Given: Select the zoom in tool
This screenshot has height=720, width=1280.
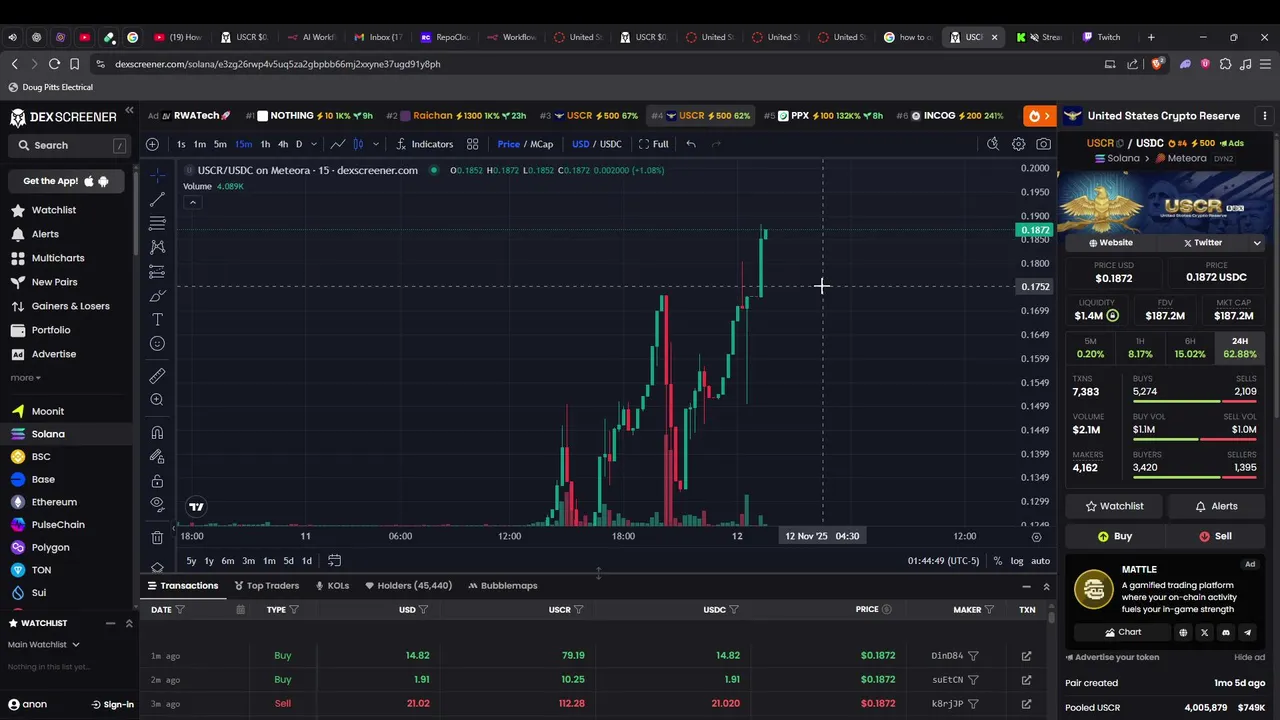Looking at the screenshot, I should click(157, 400).
